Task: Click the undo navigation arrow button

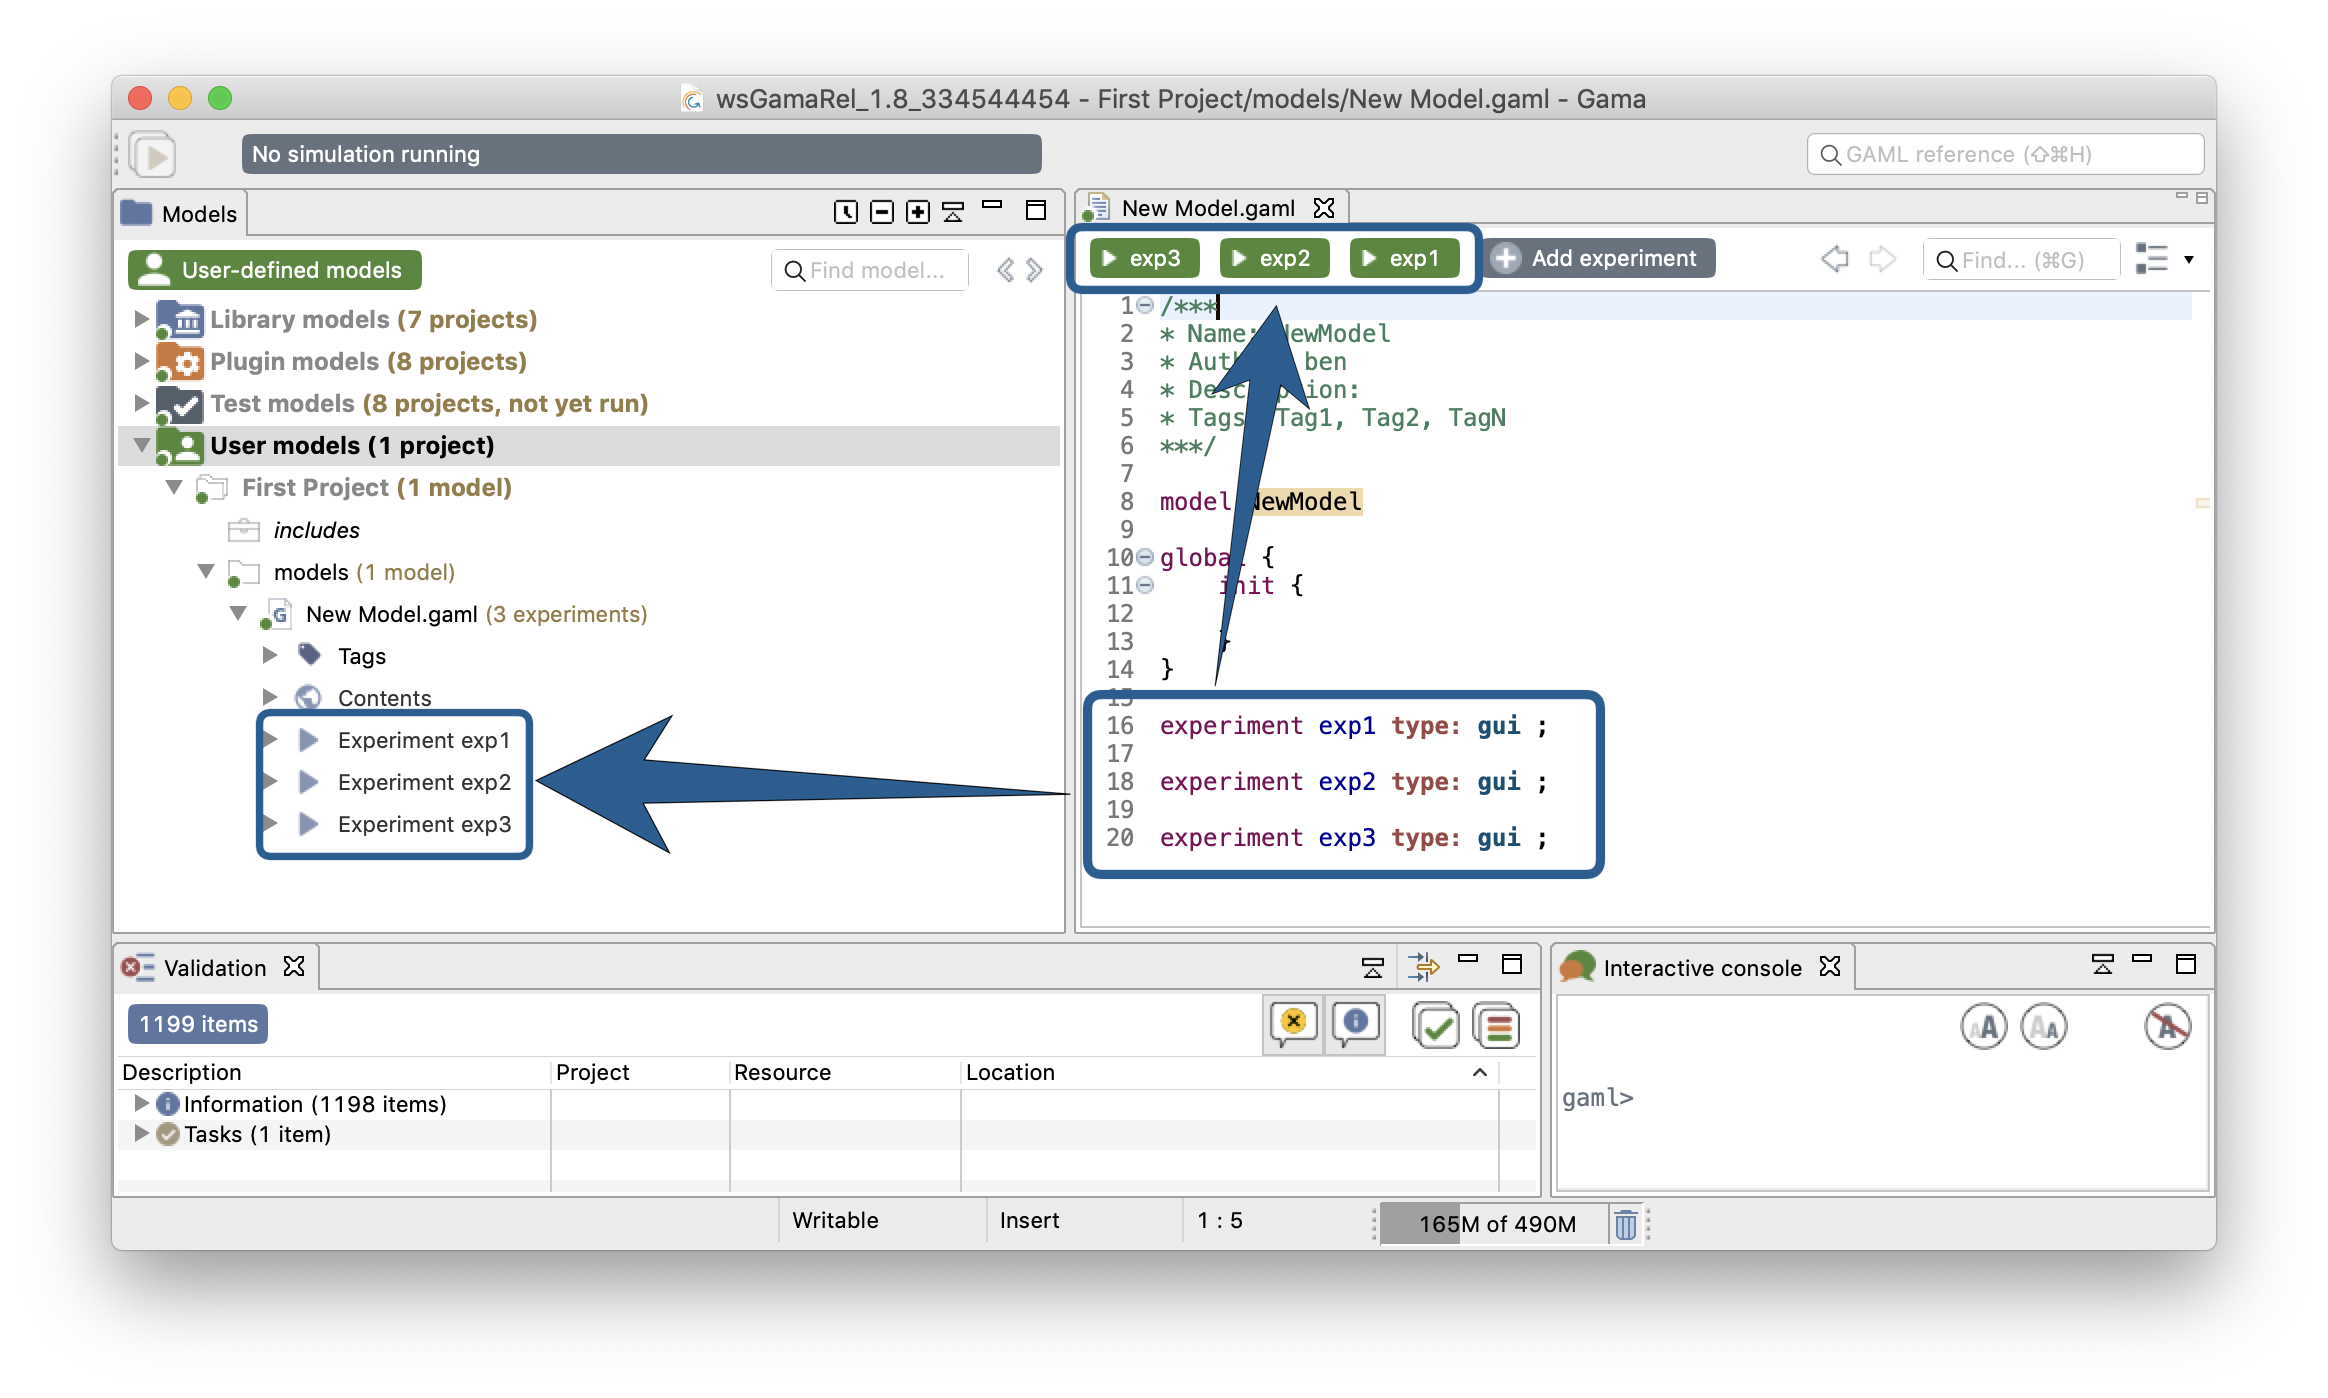Action: (x=1834, y=258)
